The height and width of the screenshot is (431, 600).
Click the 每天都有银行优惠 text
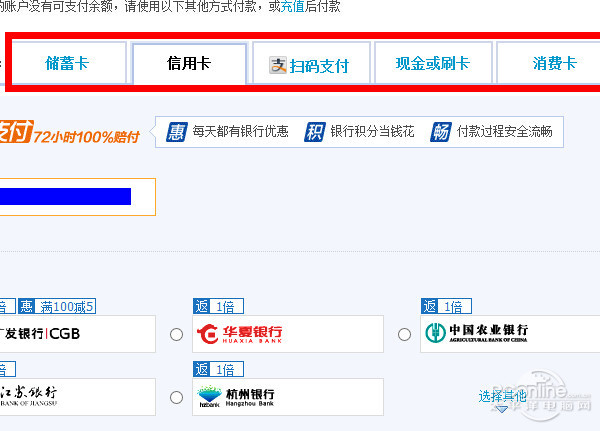coord(240,132)
